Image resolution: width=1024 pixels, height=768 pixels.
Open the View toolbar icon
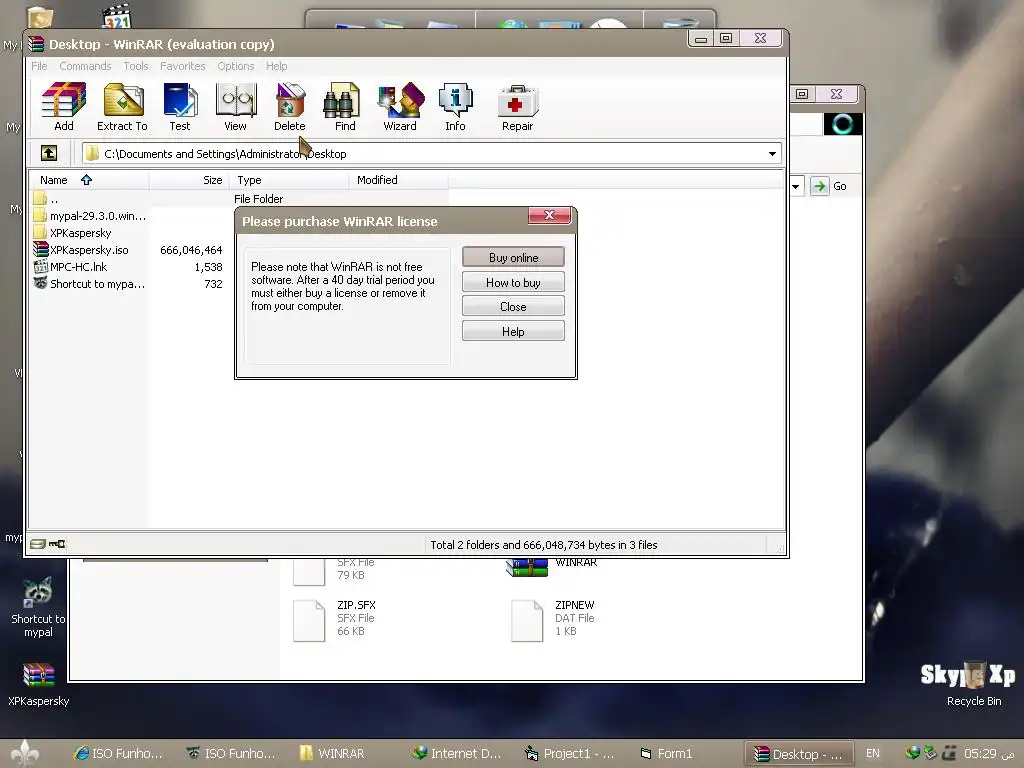[x=235, y=107]
